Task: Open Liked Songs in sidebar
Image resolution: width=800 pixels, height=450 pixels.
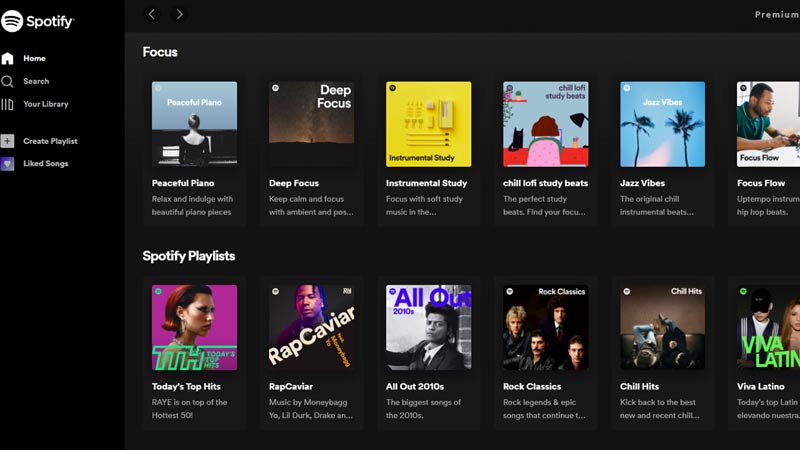Action: 45,163
